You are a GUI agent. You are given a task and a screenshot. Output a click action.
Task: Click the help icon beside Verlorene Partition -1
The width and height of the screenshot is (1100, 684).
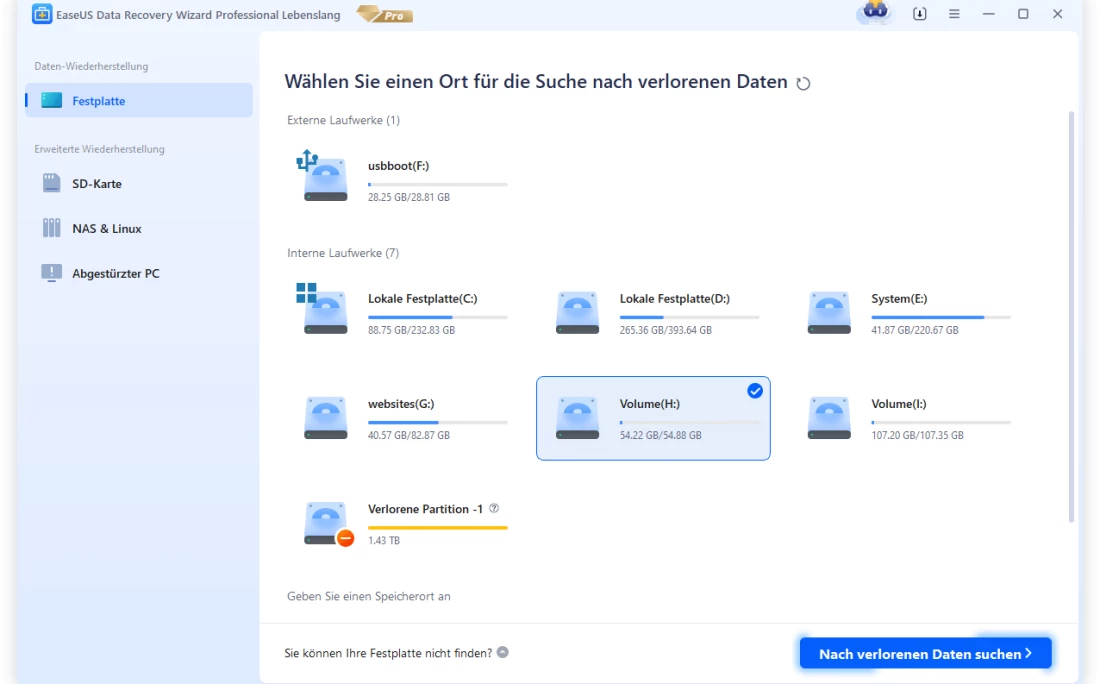494,509
